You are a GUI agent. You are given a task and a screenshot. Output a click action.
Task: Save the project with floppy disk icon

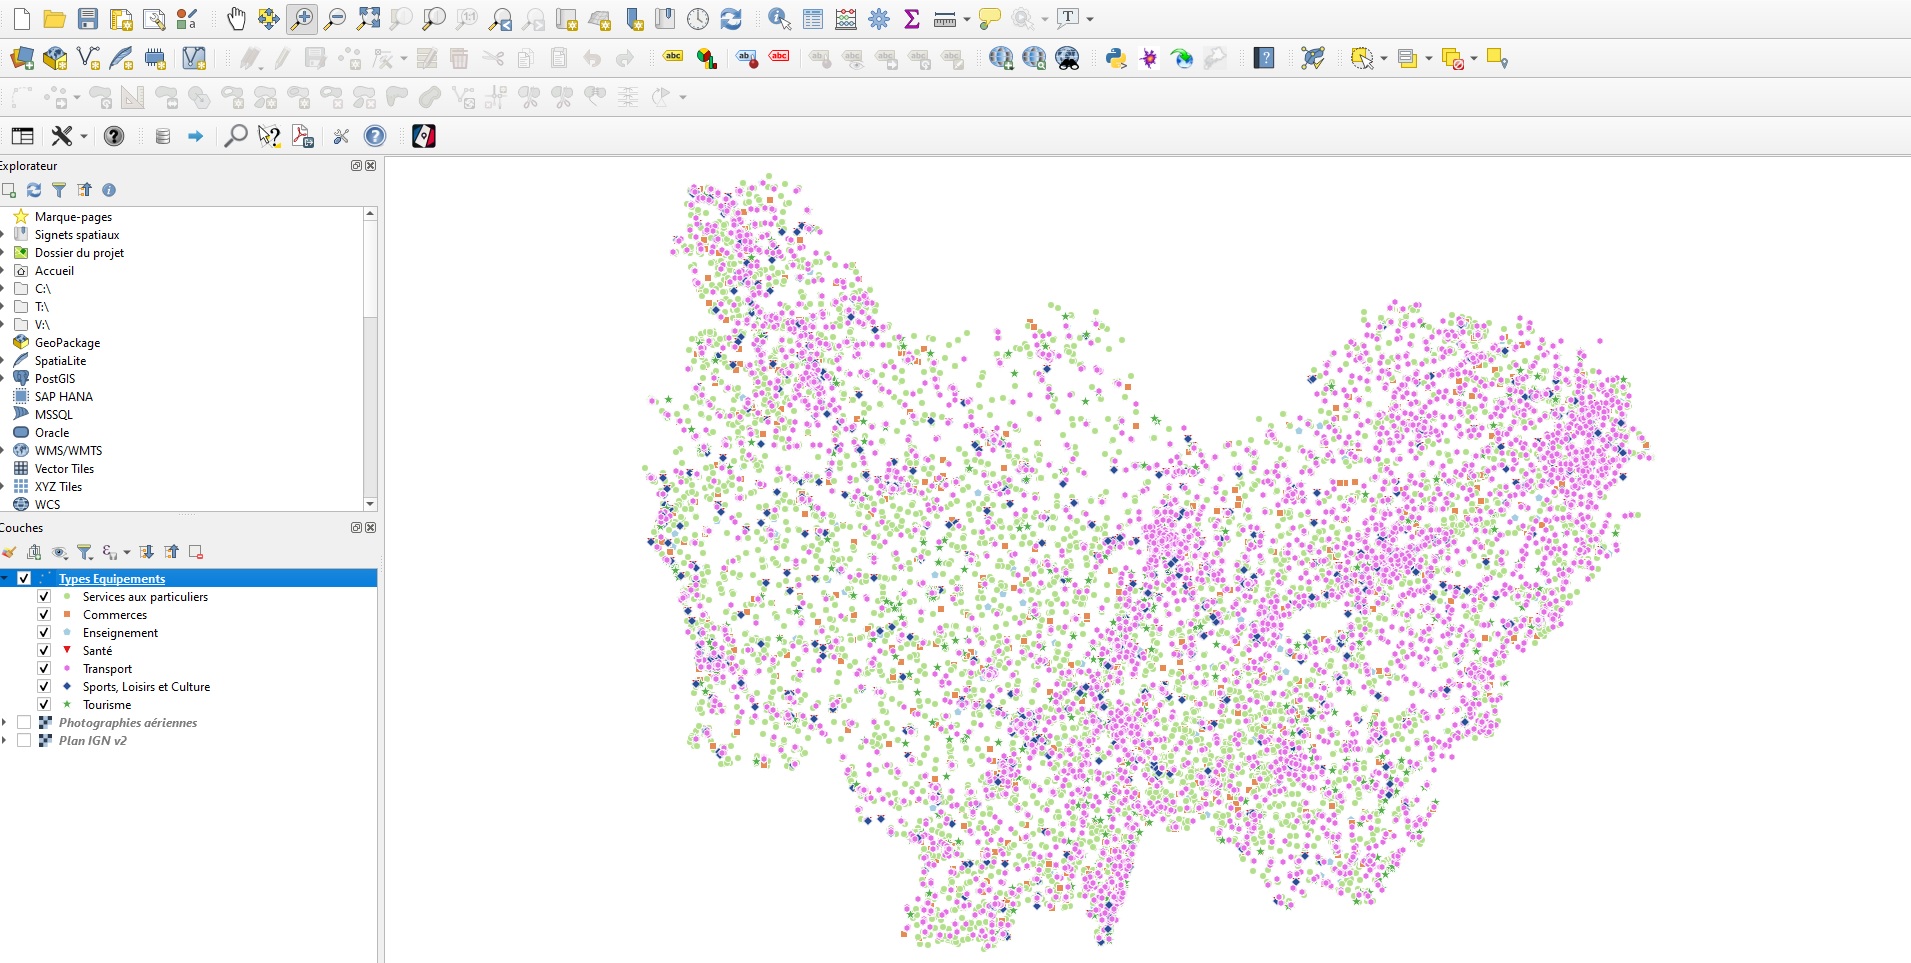click(x=88, y=19)
